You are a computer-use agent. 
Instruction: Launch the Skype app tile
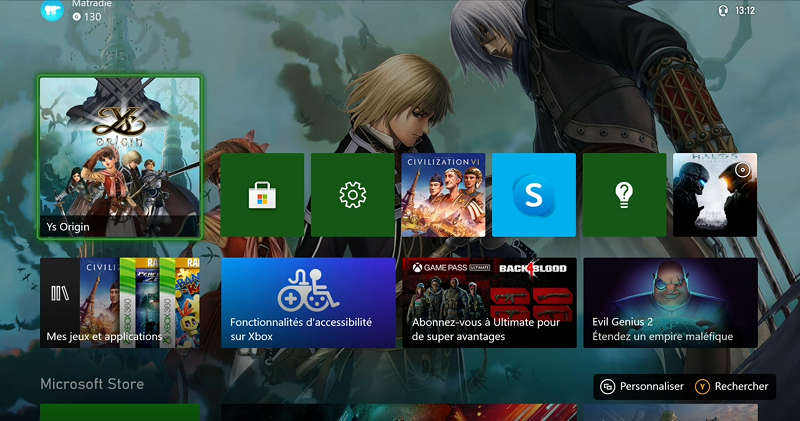[534, 195]
